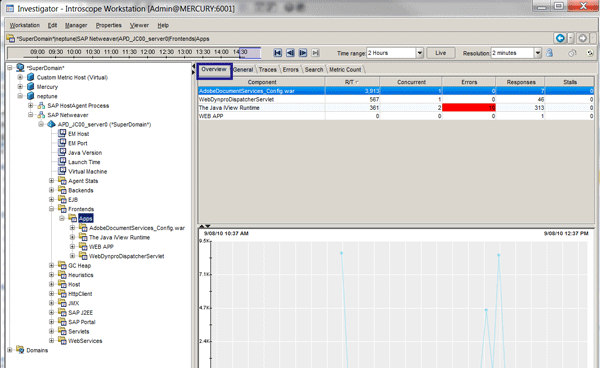Select The Java iView Runtime table row

396,108
